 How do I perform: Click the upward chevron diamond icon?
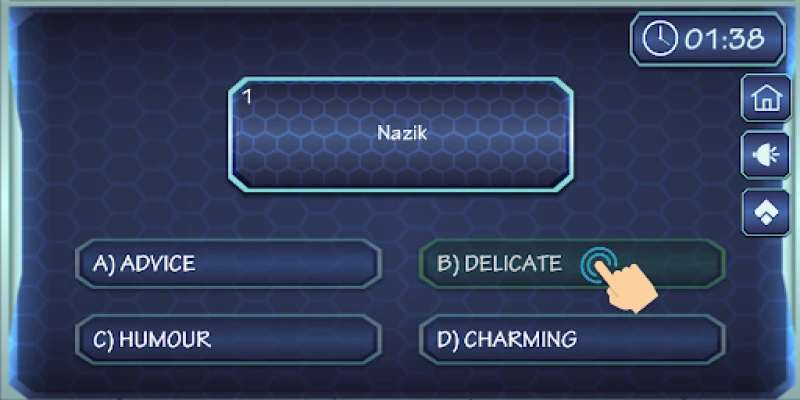click(766, 212)
